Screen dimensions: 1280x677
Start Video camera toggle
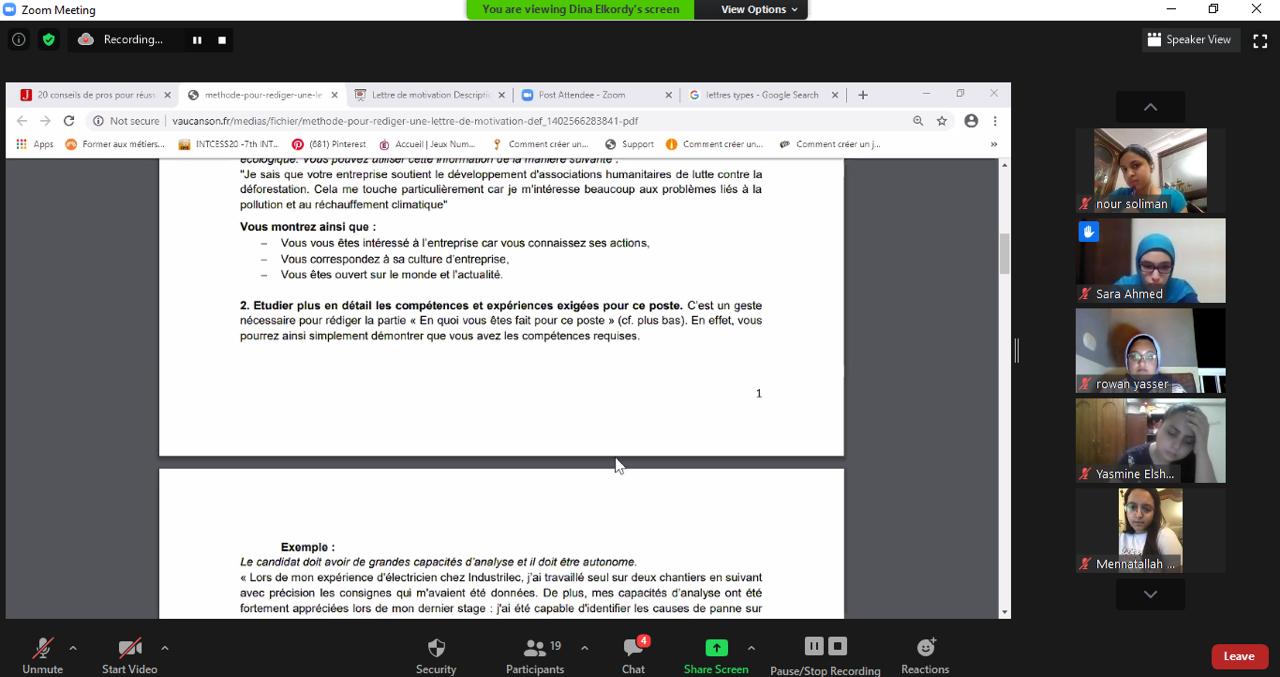coord(129,648)
